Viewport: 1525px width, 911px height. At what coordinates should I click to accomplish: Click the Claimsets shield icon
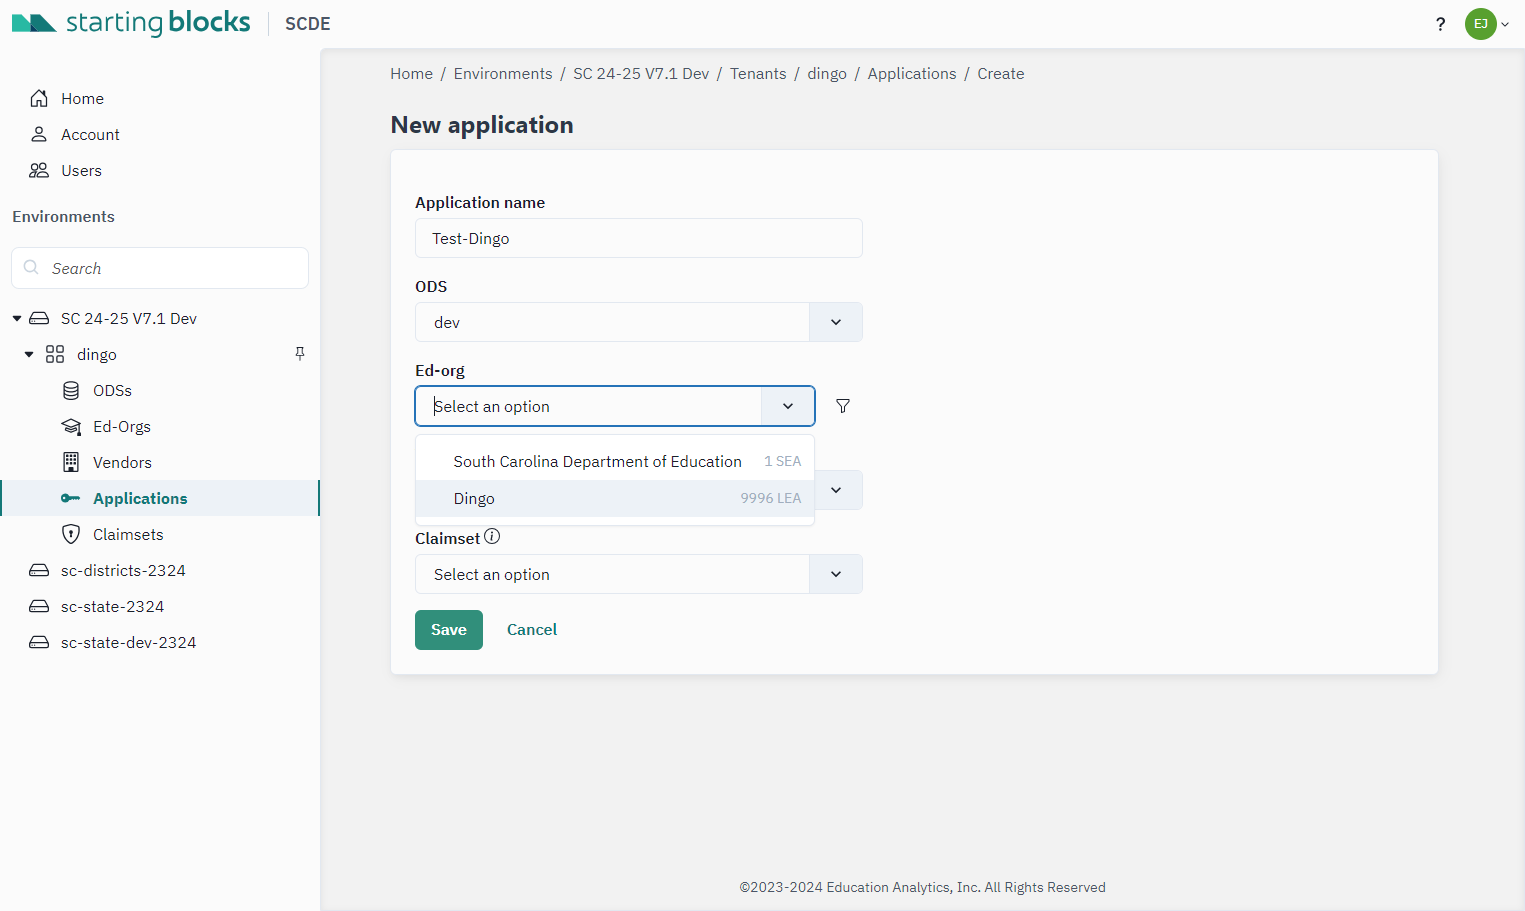(x=71, y=534)
